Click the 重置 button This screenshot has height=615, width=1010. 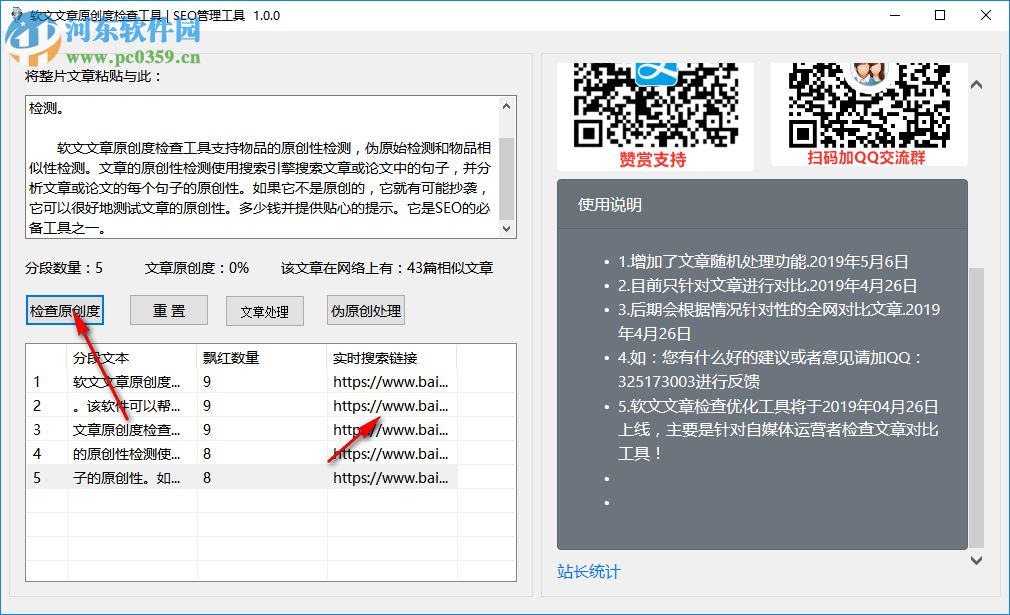169,311
